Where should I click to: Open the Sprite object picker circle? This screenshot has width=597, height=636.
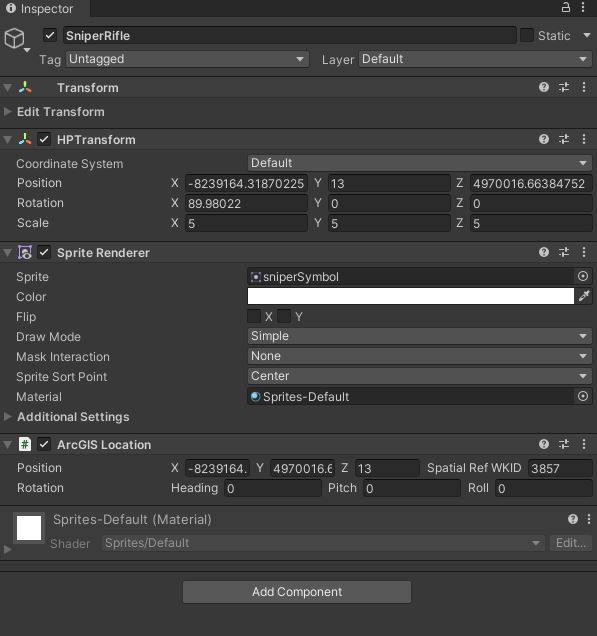583,276
